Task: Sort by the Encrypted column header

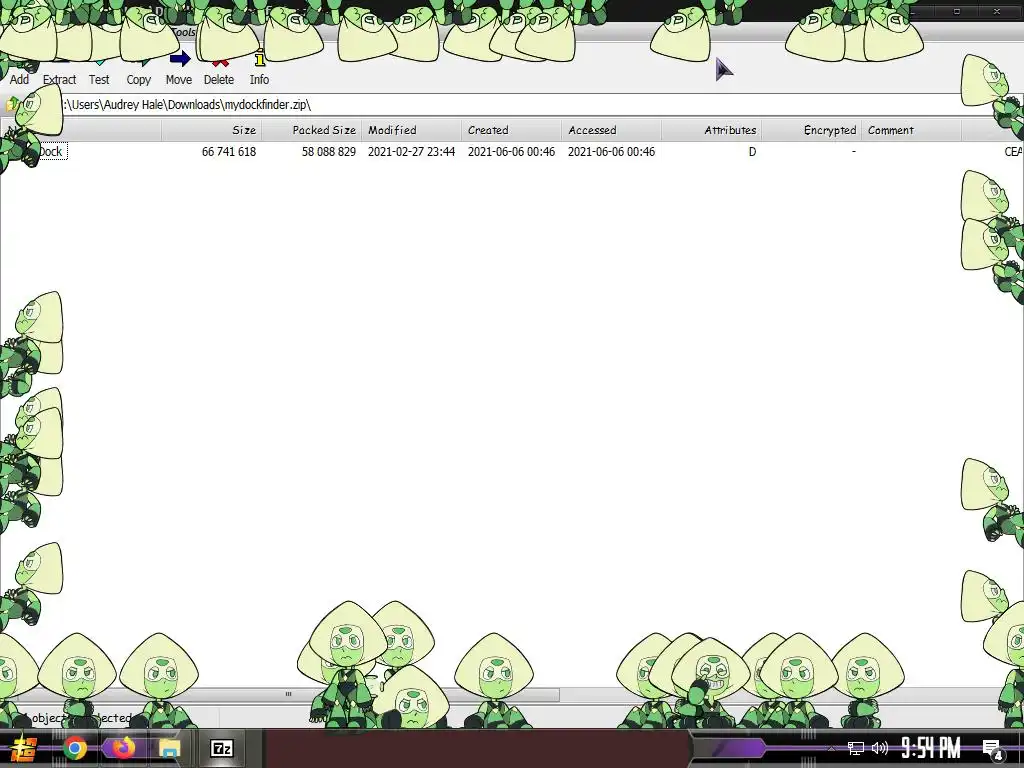Action: [x=811, y=130]
